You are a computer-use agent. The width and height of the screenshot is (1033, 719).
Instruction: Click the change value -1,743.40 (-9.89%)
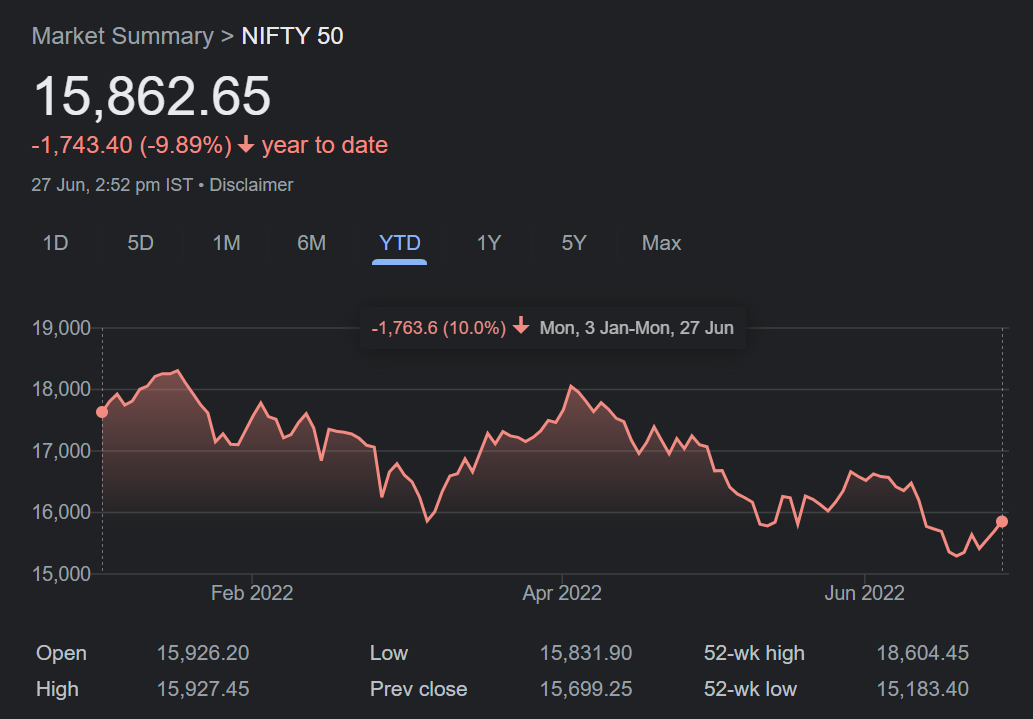132,145
